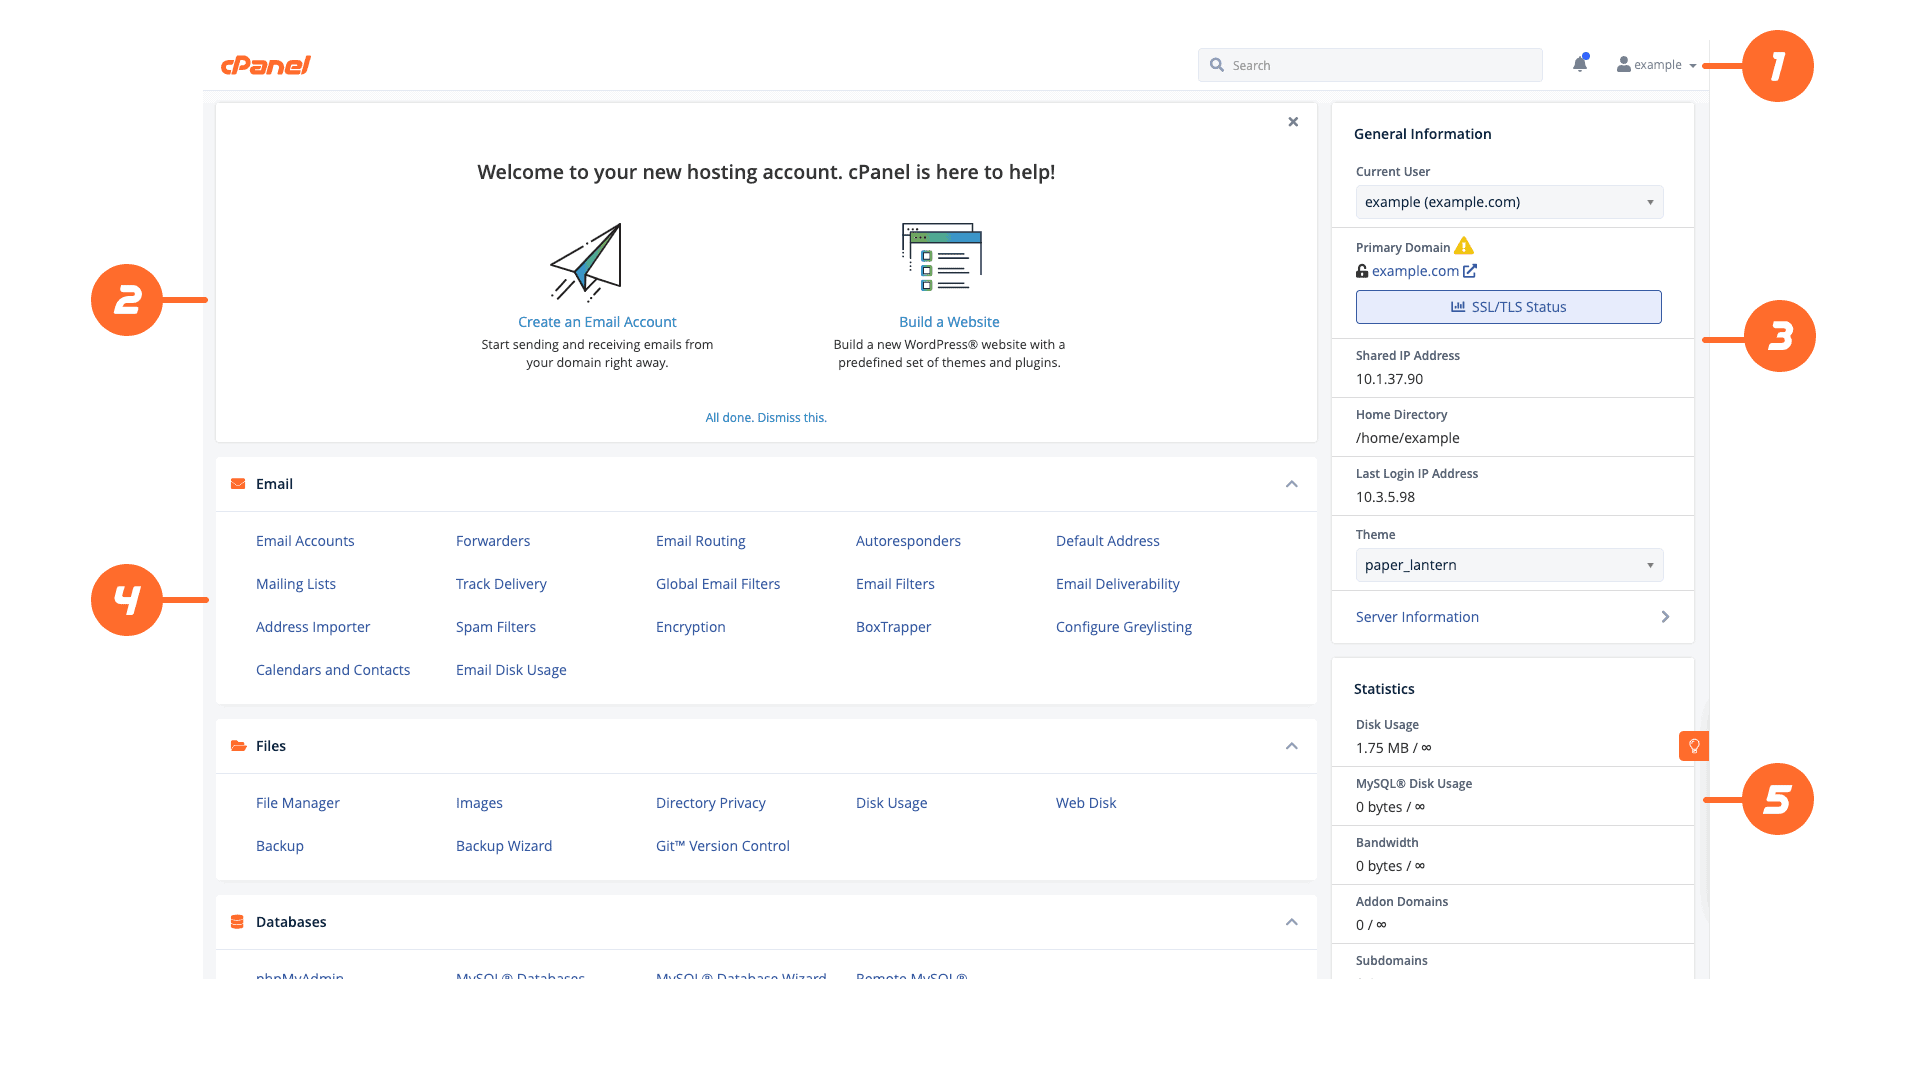Collapse the Email section

tap(1291, 484)
